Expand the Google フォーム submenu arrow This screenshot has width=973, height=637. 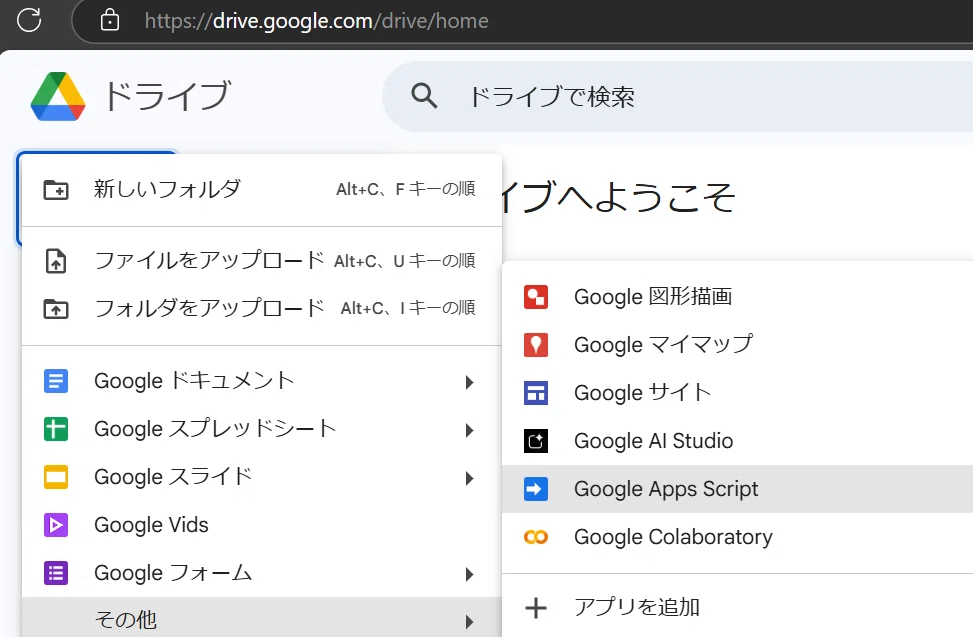pyautogui.click(x=470, y=574)
